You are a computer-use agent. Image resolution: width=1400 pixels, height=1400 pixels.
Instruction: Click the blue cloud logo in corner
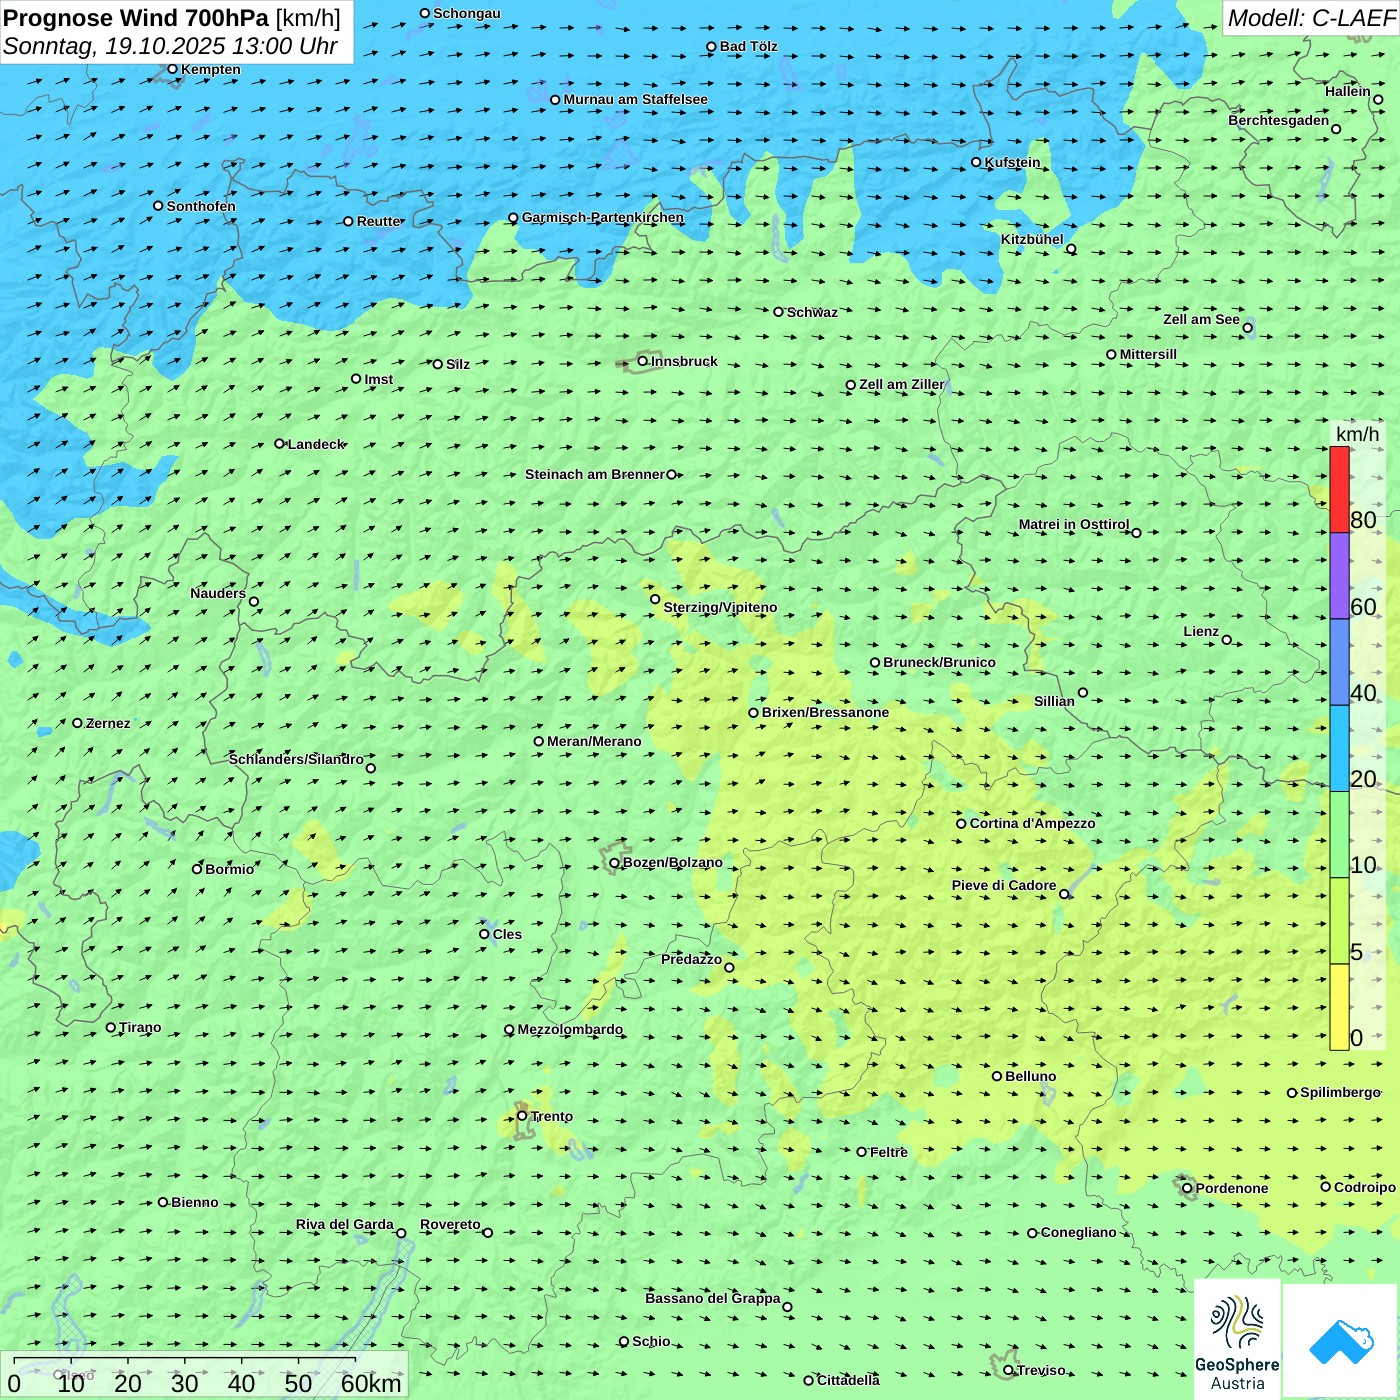point(1341,1340)
